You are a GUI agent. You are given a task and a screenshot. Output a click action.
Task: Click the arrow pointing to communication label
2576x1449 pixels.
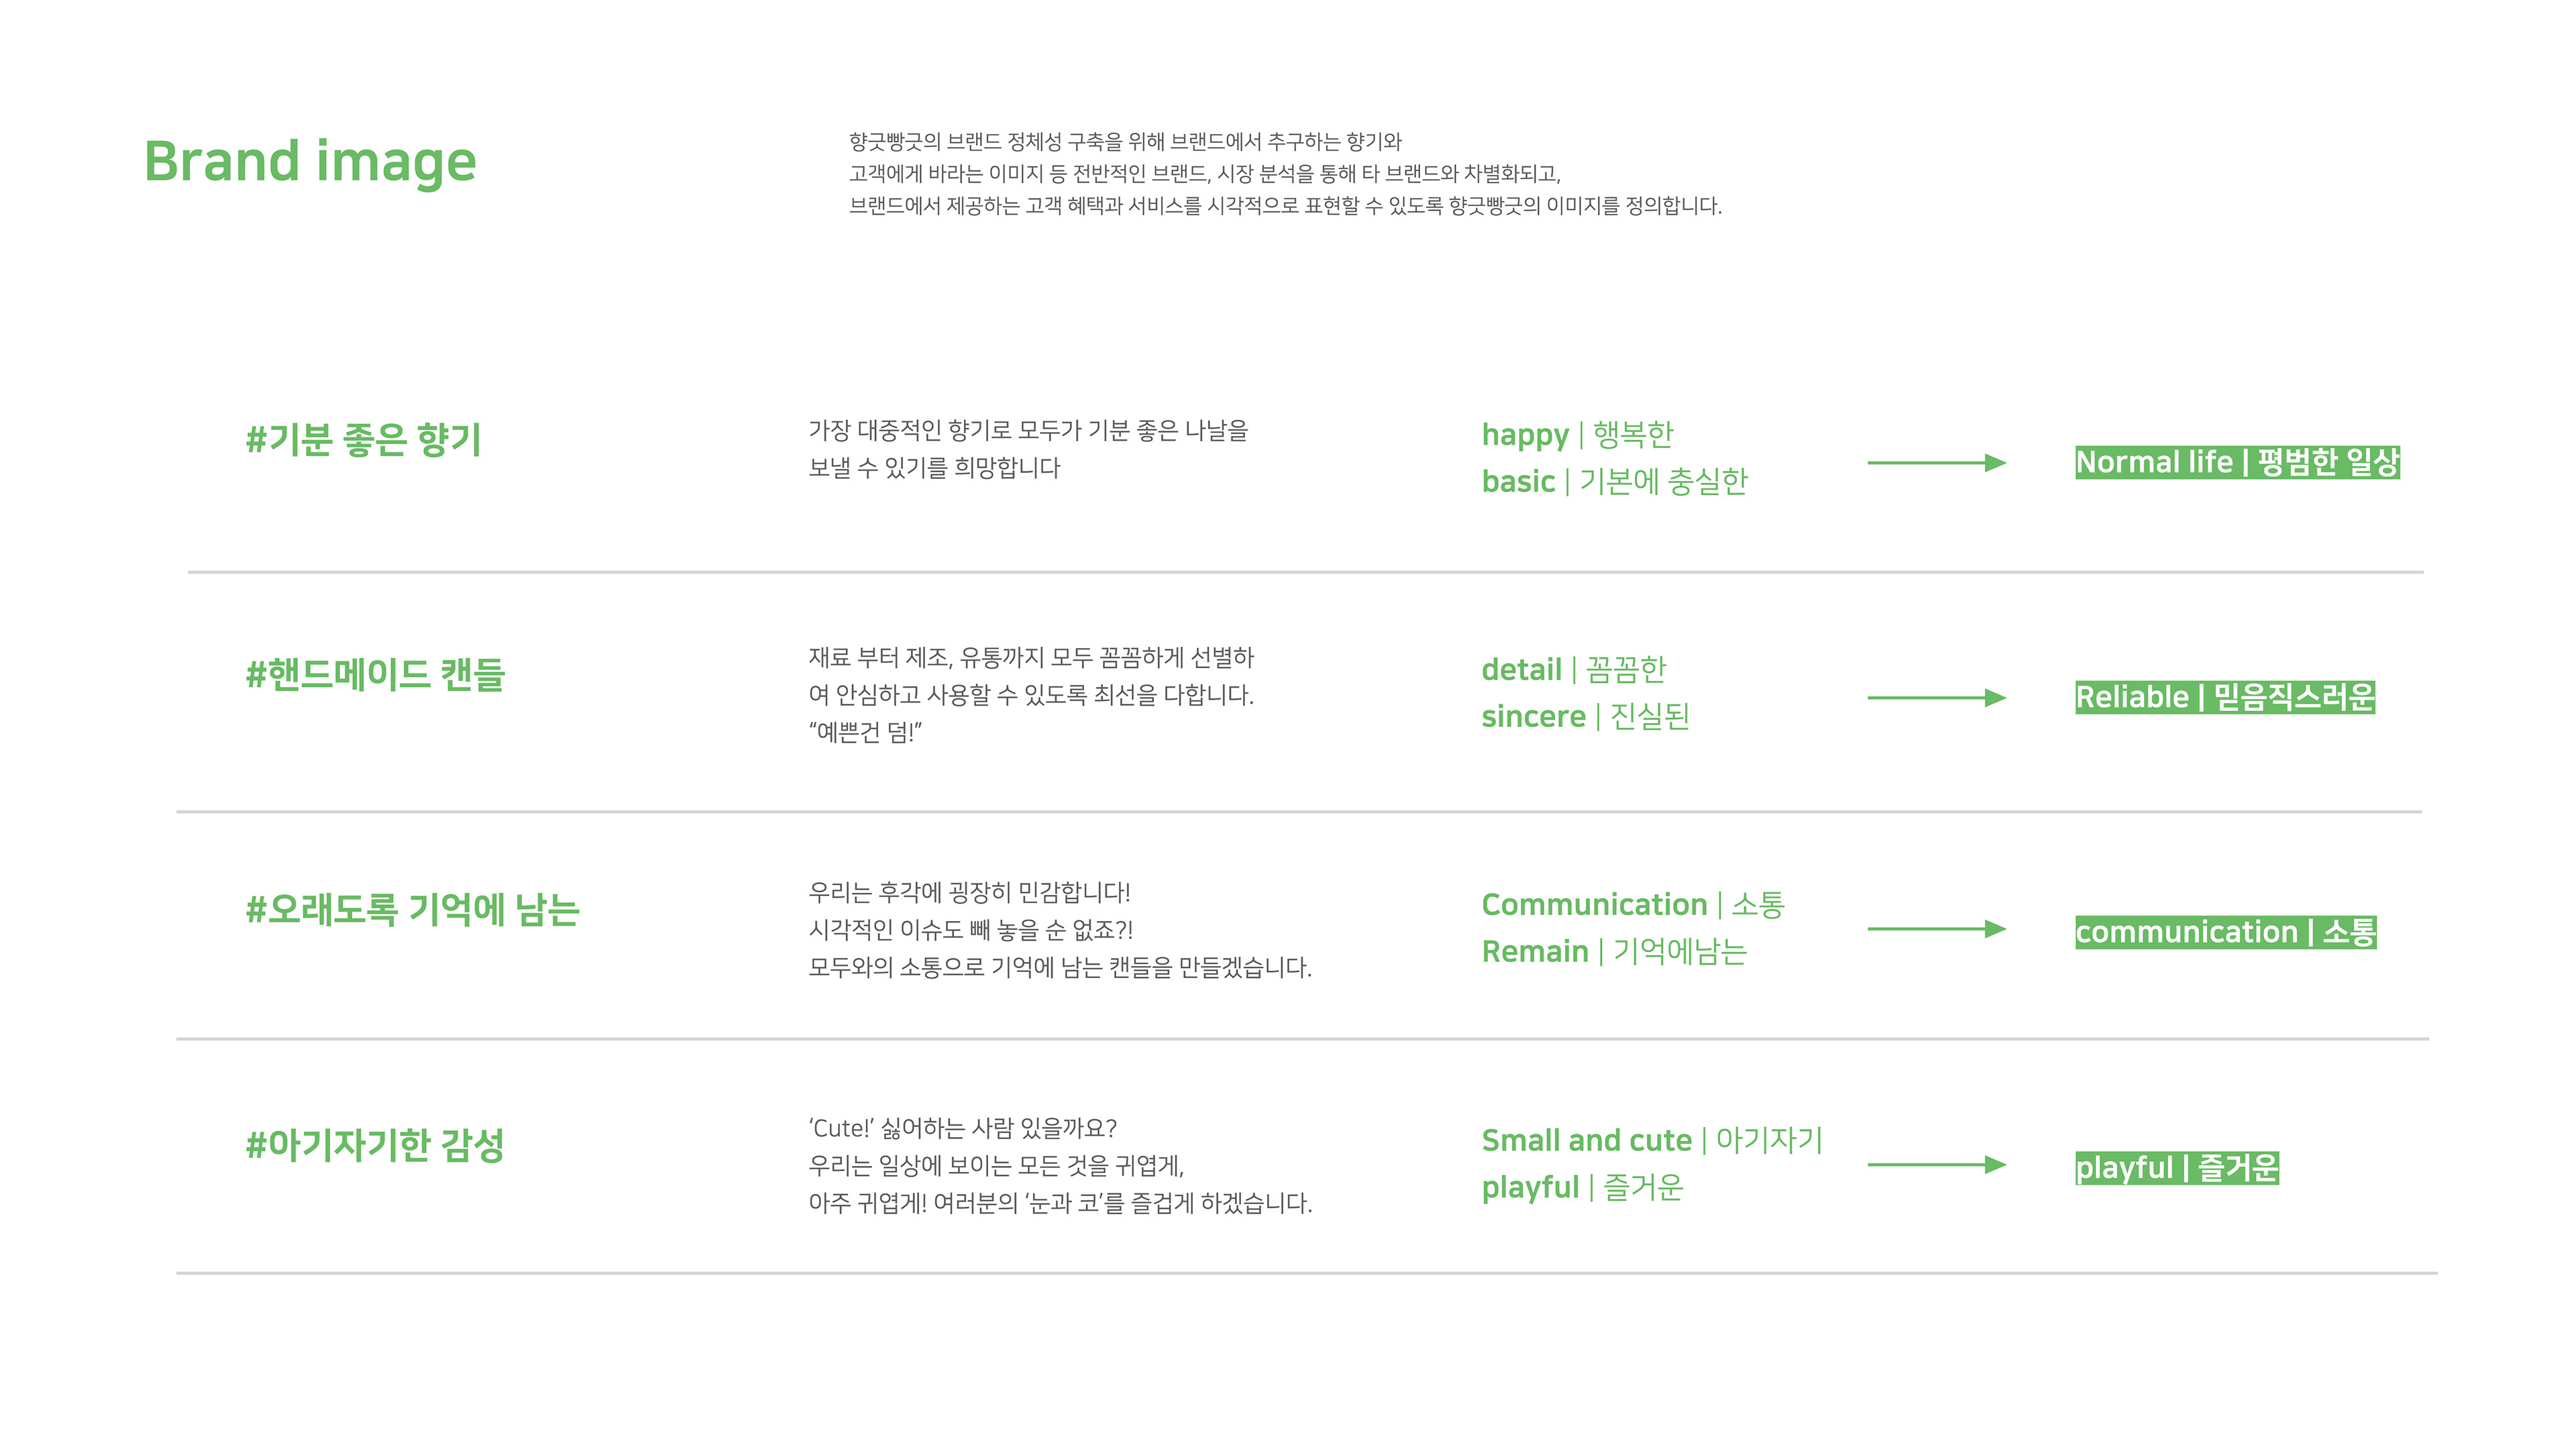click(1937, 929)
